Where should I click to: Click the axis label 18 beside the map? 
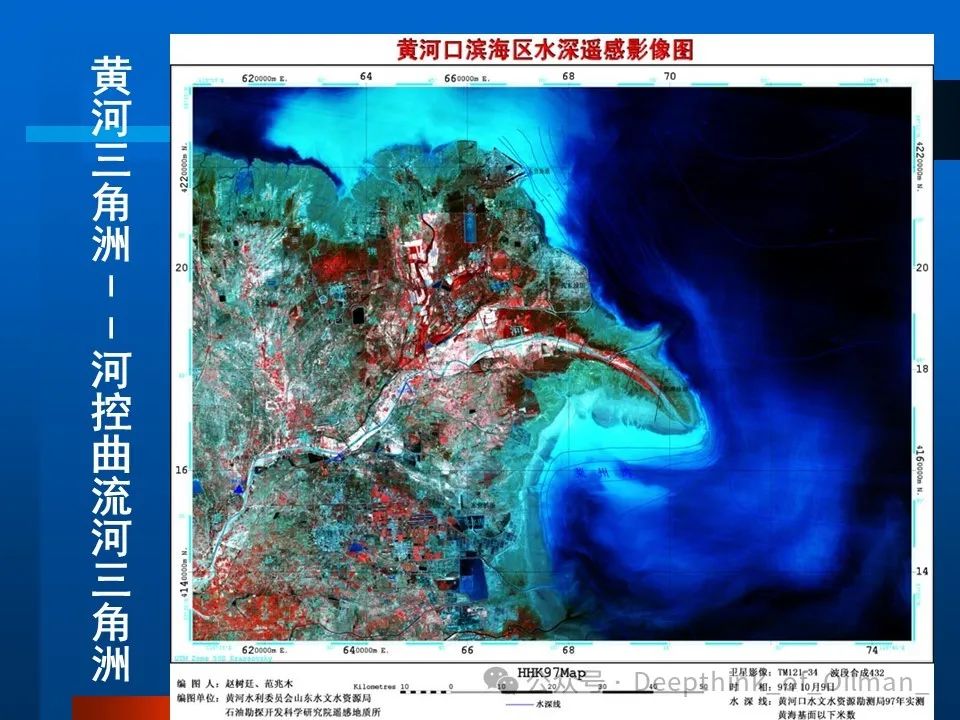(x=922, y=369)
